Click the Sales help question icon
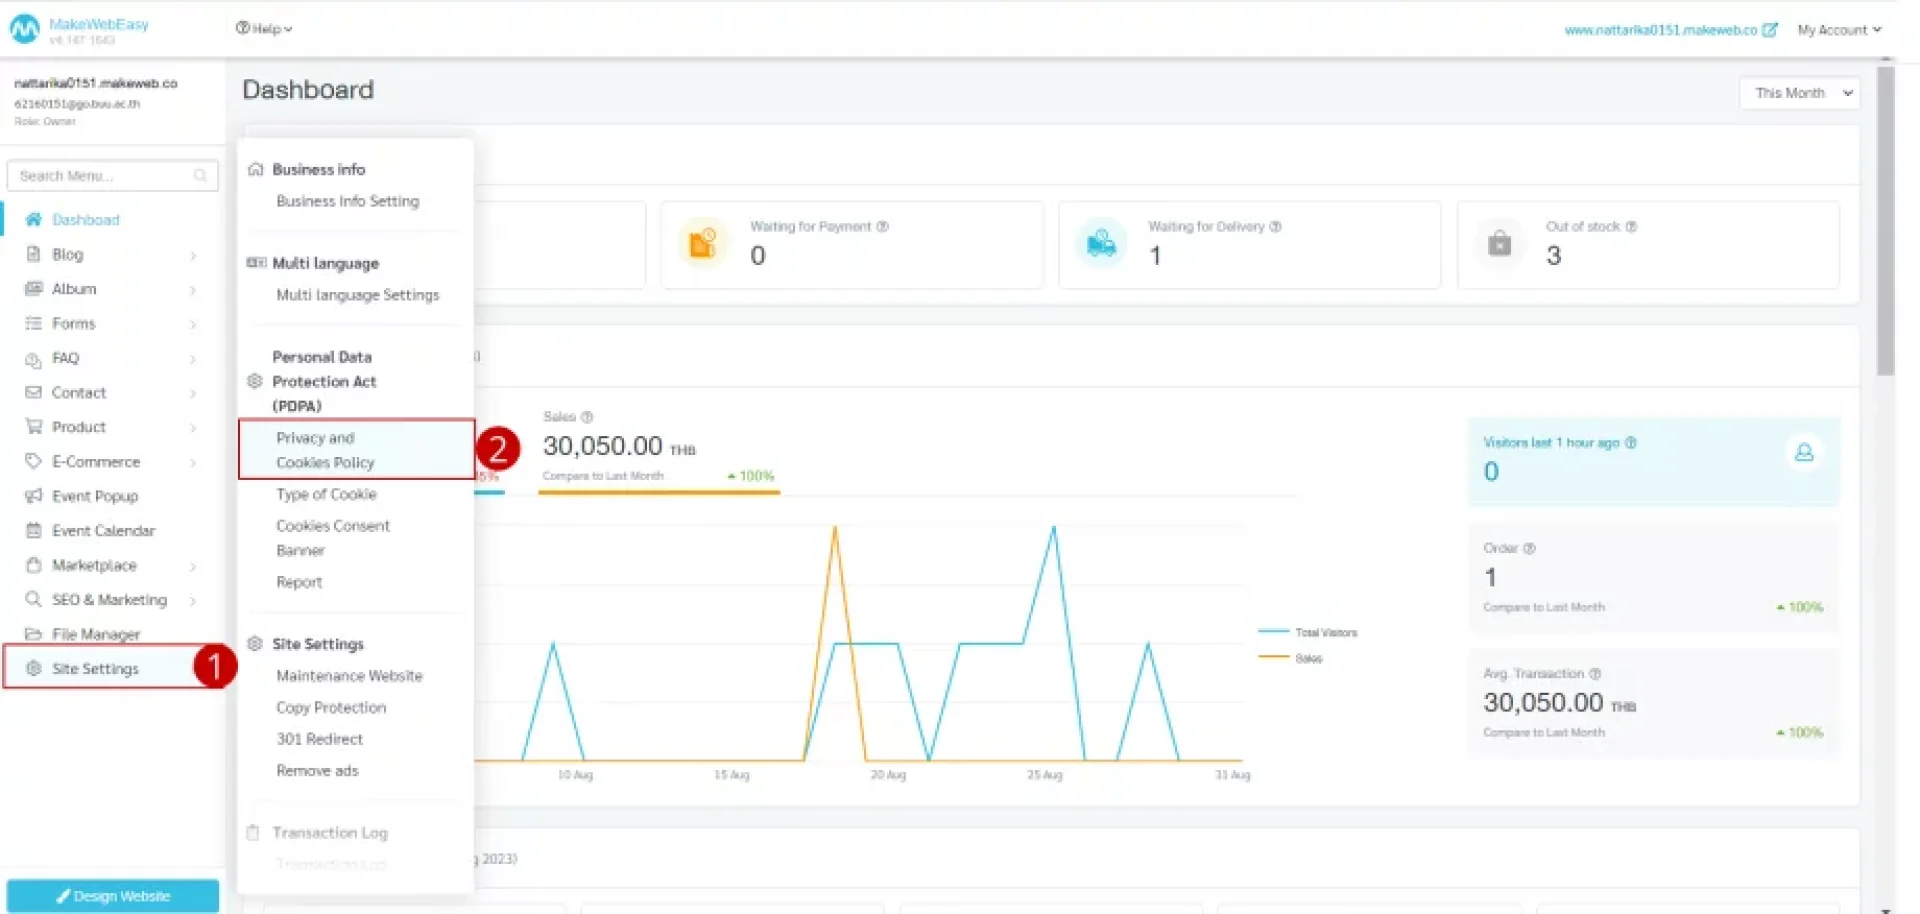 (587, 417)
